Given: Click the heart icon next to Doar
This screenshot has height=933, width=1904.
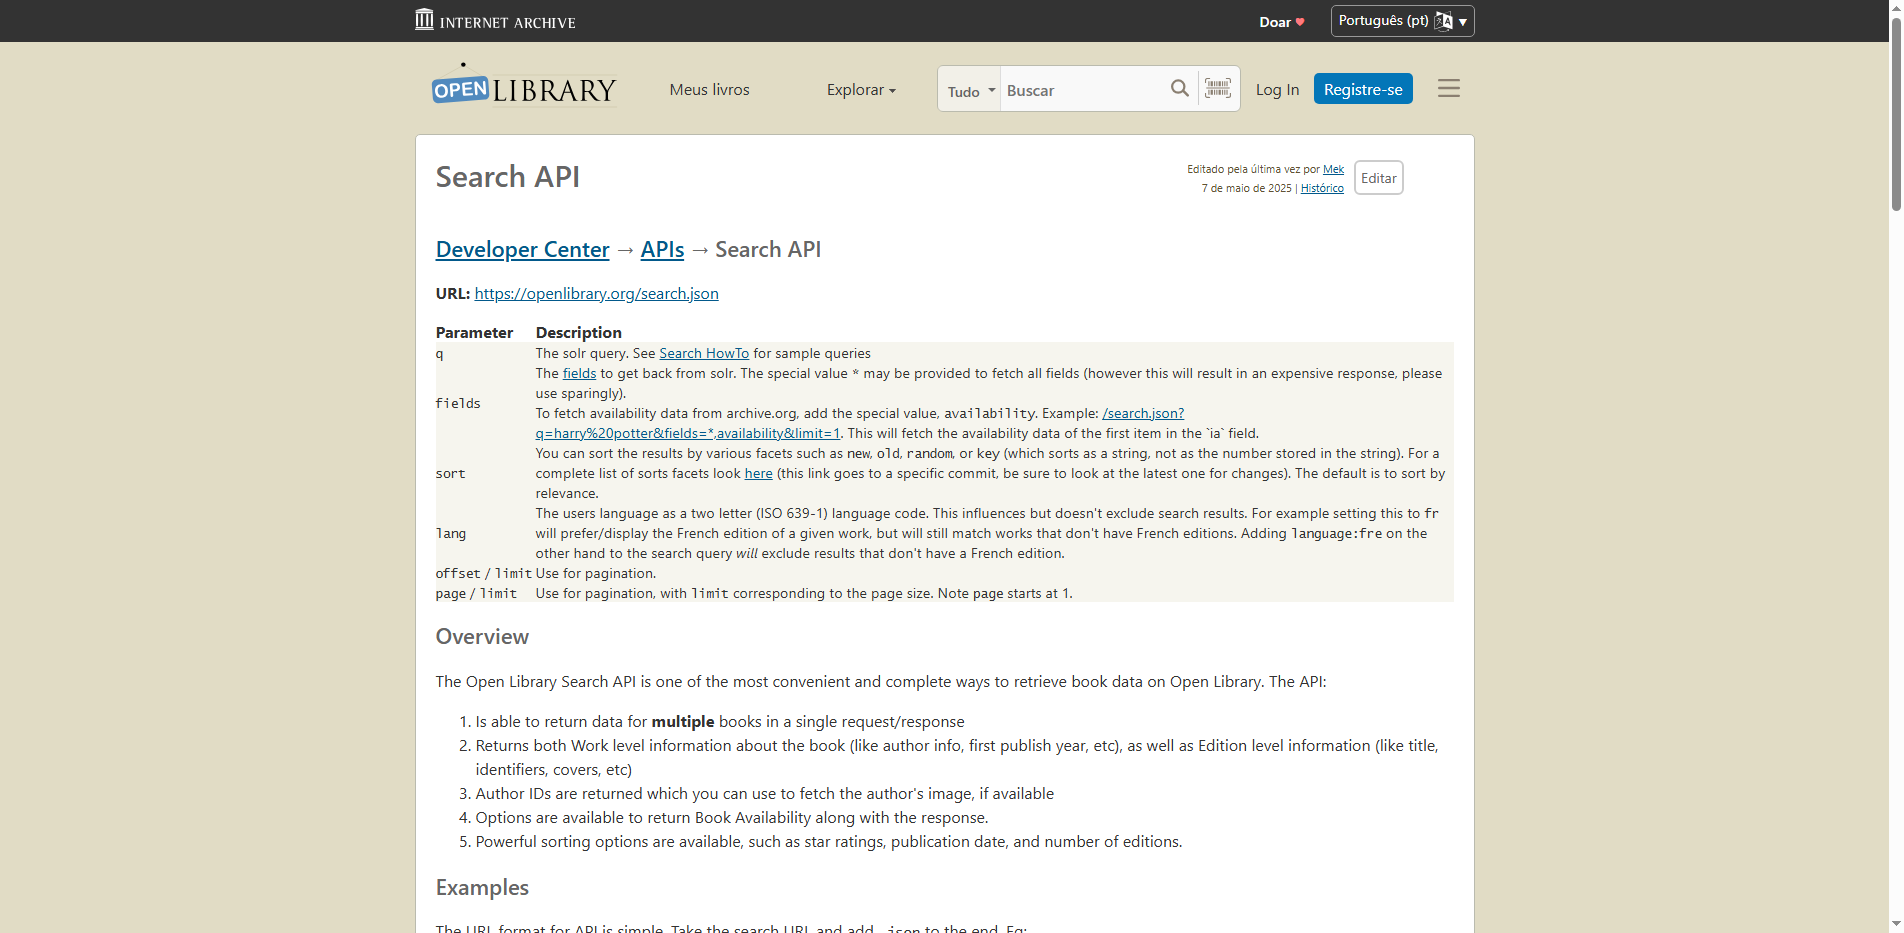Looking at the screenshot, I should pos(1300,20).
